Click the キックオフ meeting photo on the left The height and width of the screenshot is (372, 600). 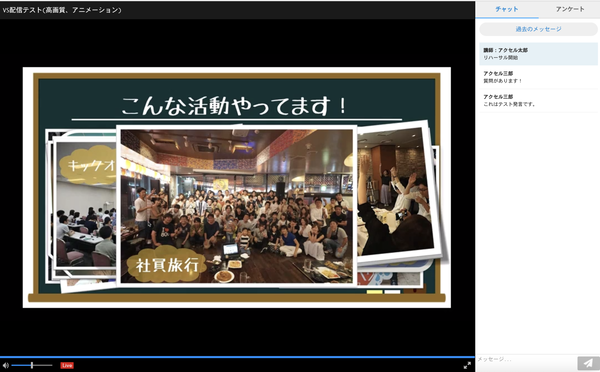click(85, 204)
